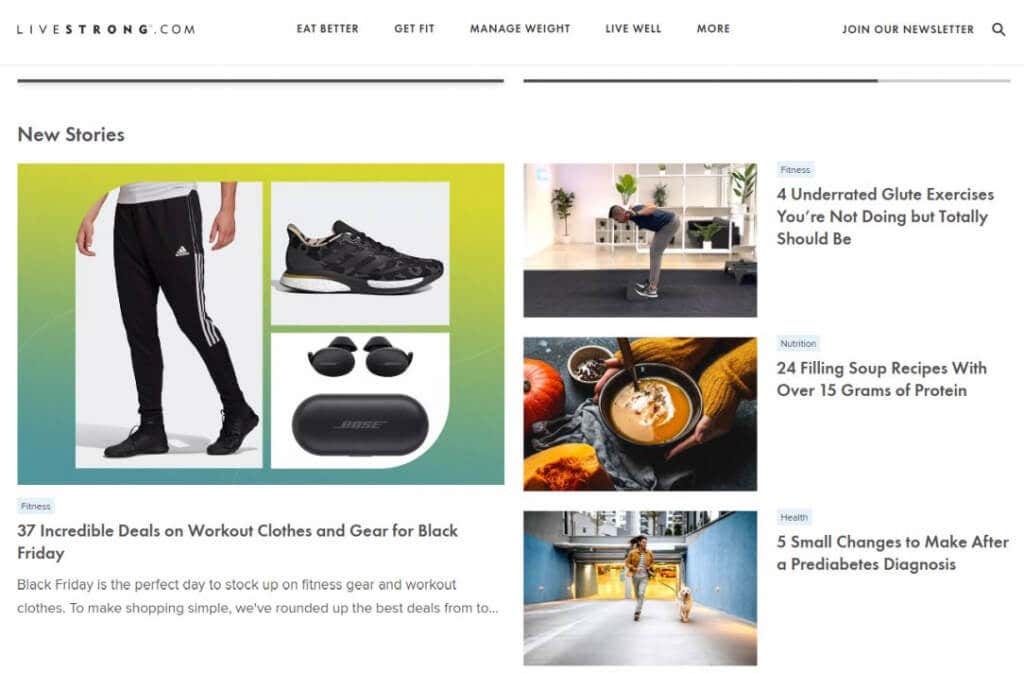Open the Livestrong.com logo homepage

click(106, 29)
